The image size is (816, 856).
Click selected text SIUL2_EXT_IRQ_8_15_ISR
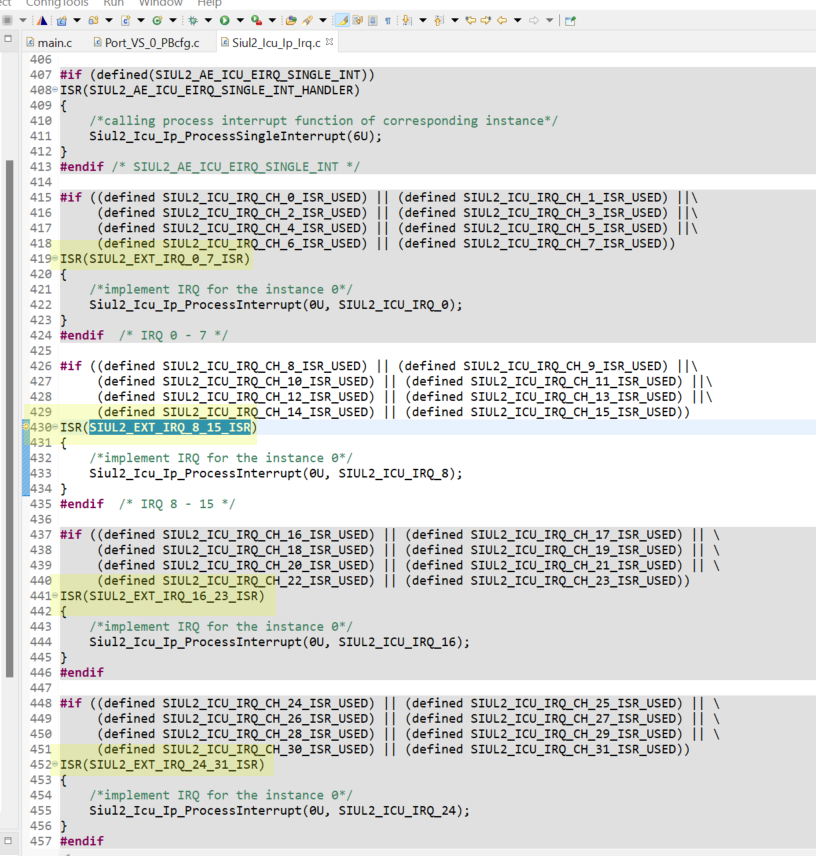tap(170, 427)
